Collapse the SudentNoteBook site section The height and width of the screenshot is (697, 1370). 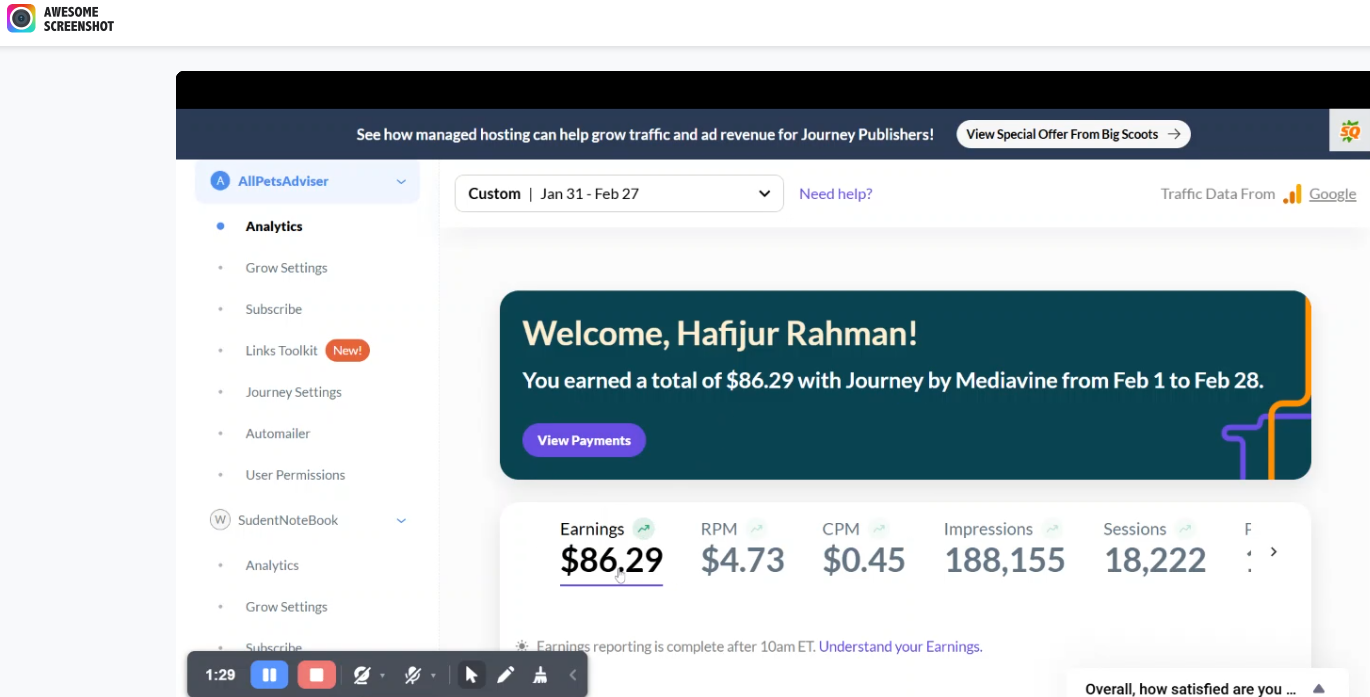[401, 521]
